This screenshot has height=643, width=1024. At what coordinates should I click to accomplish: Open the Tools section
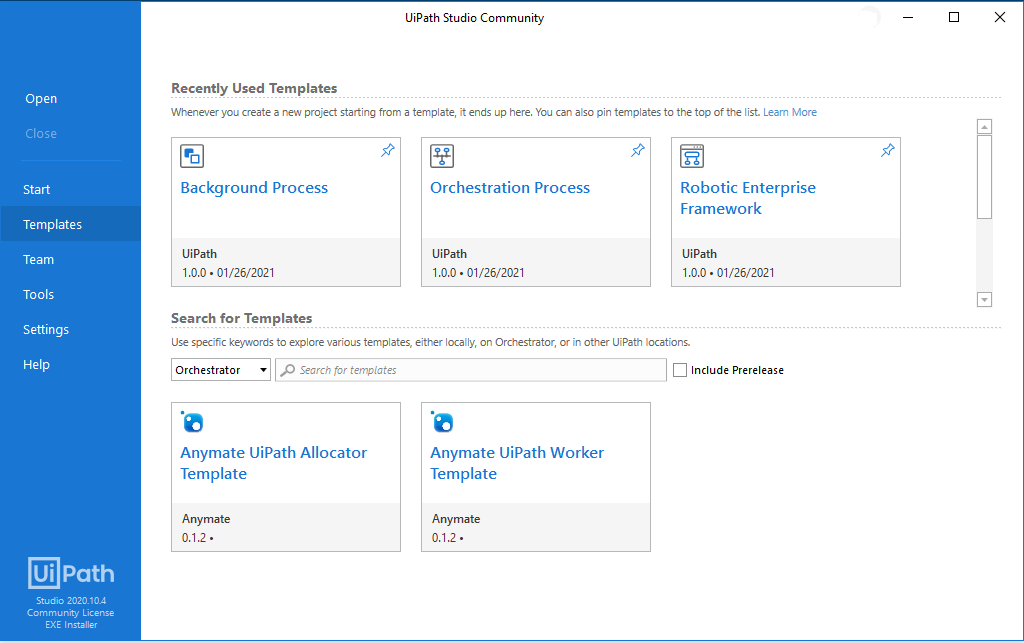(39, 294)
